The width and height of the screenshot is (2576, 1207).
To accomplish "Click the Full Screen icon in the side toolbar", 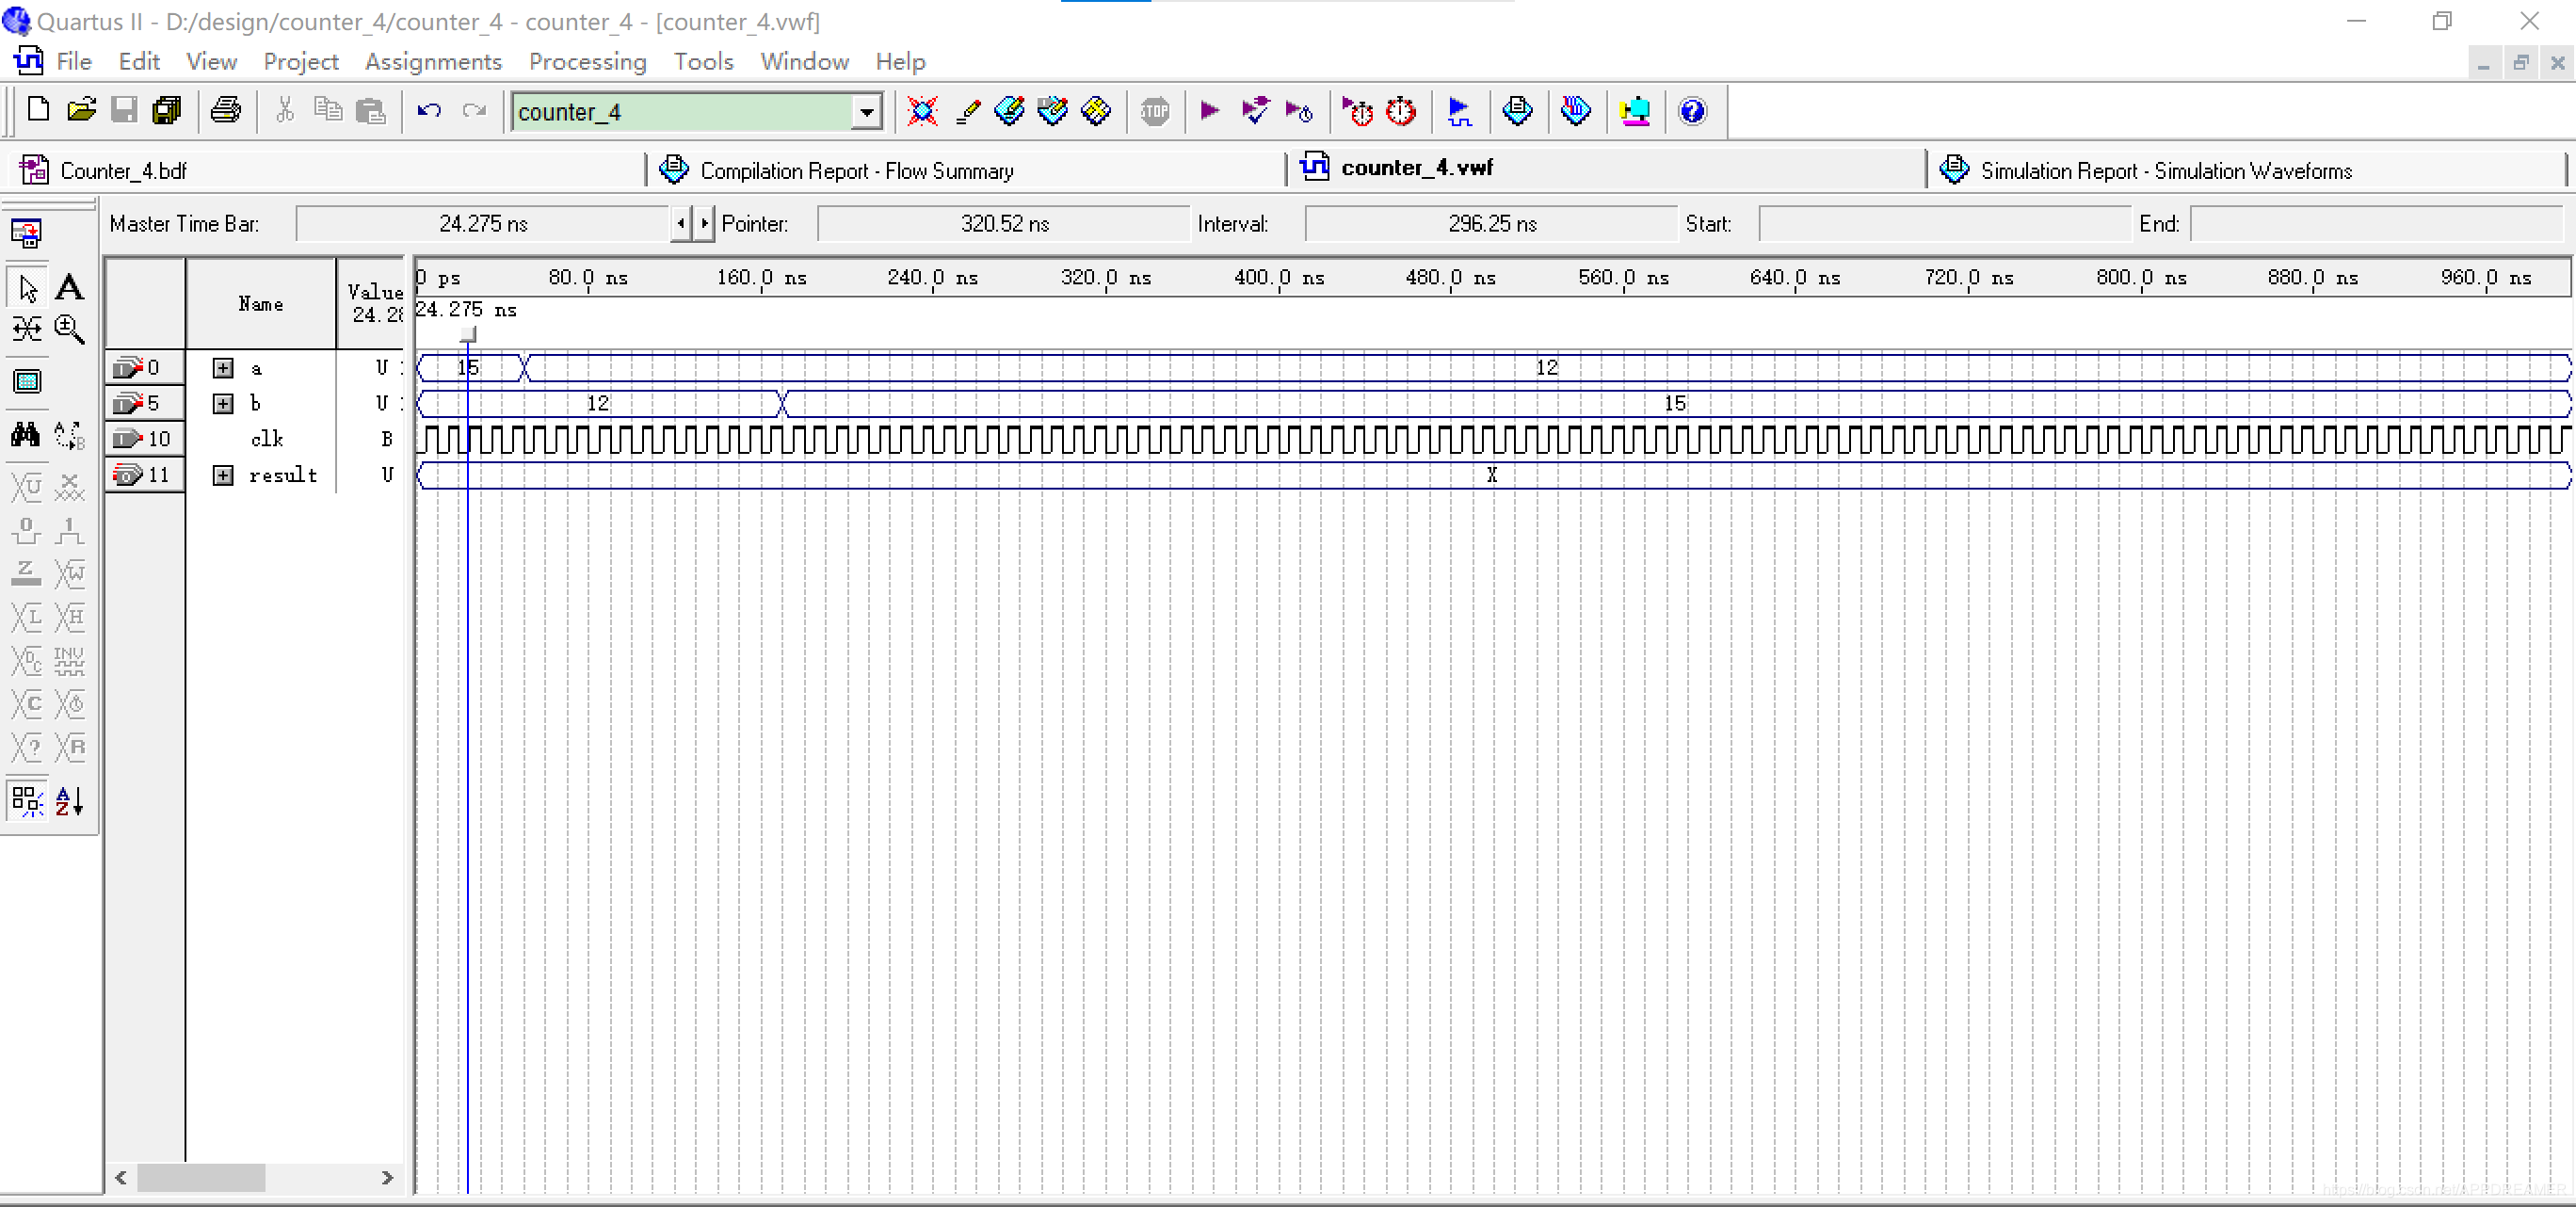I will 27,382.
